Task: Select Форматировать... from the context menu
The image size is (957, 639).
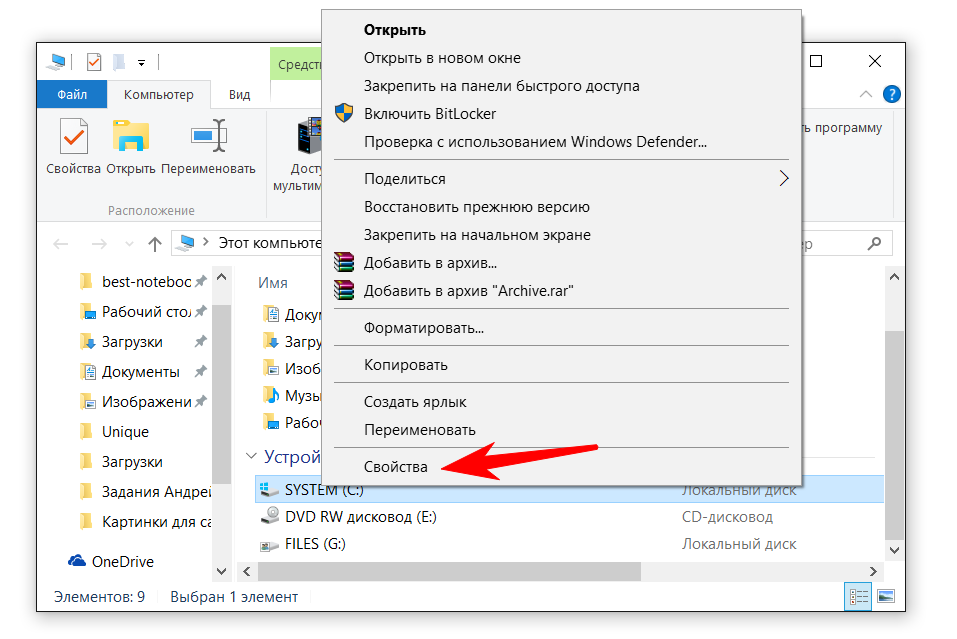Action: click(x=423, y=328)
